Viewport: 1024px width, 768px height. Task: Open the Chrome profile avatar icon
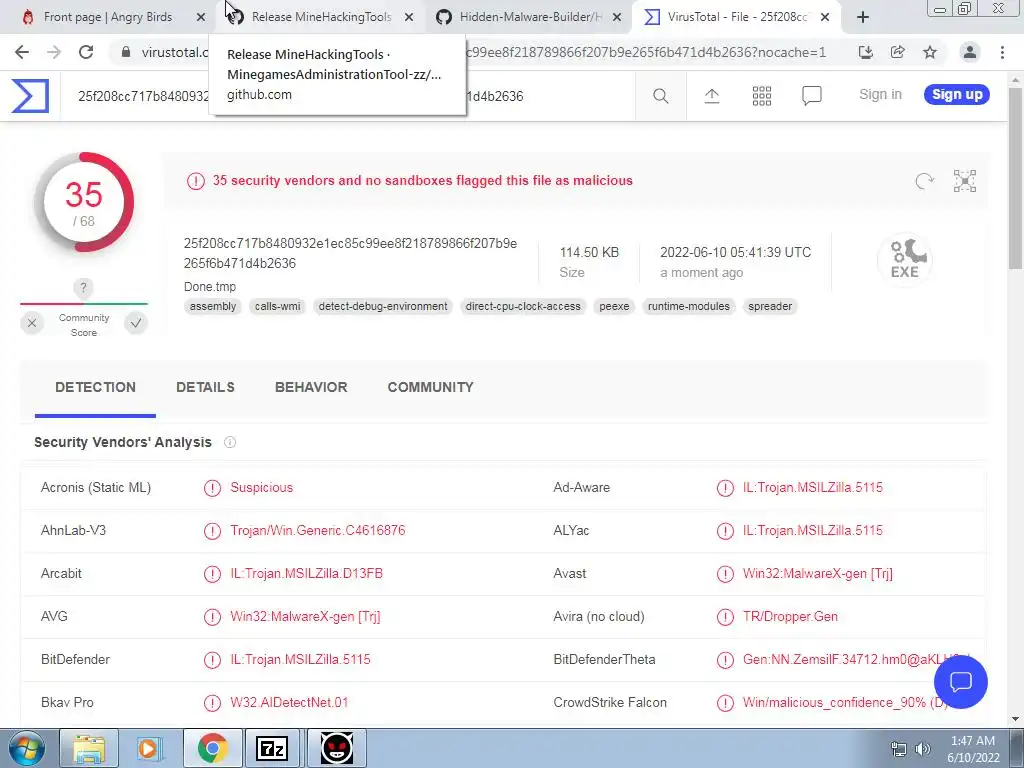click(970, 52)
